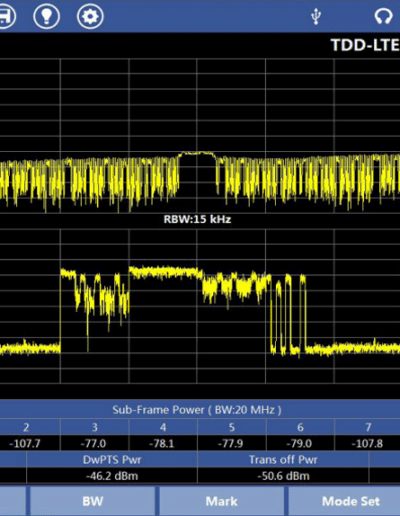Open the lightbulb hint icon
This screenshot has height=516, width=400.
pyautogui.click(x=47, y=16)
